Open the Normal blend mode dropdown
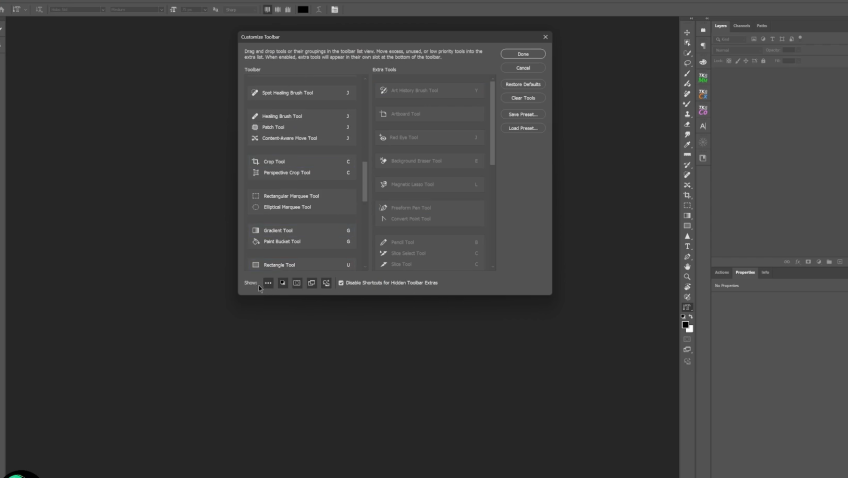This screenshot has width=848, height=478. pyautogui.click(x=738, y=50)
